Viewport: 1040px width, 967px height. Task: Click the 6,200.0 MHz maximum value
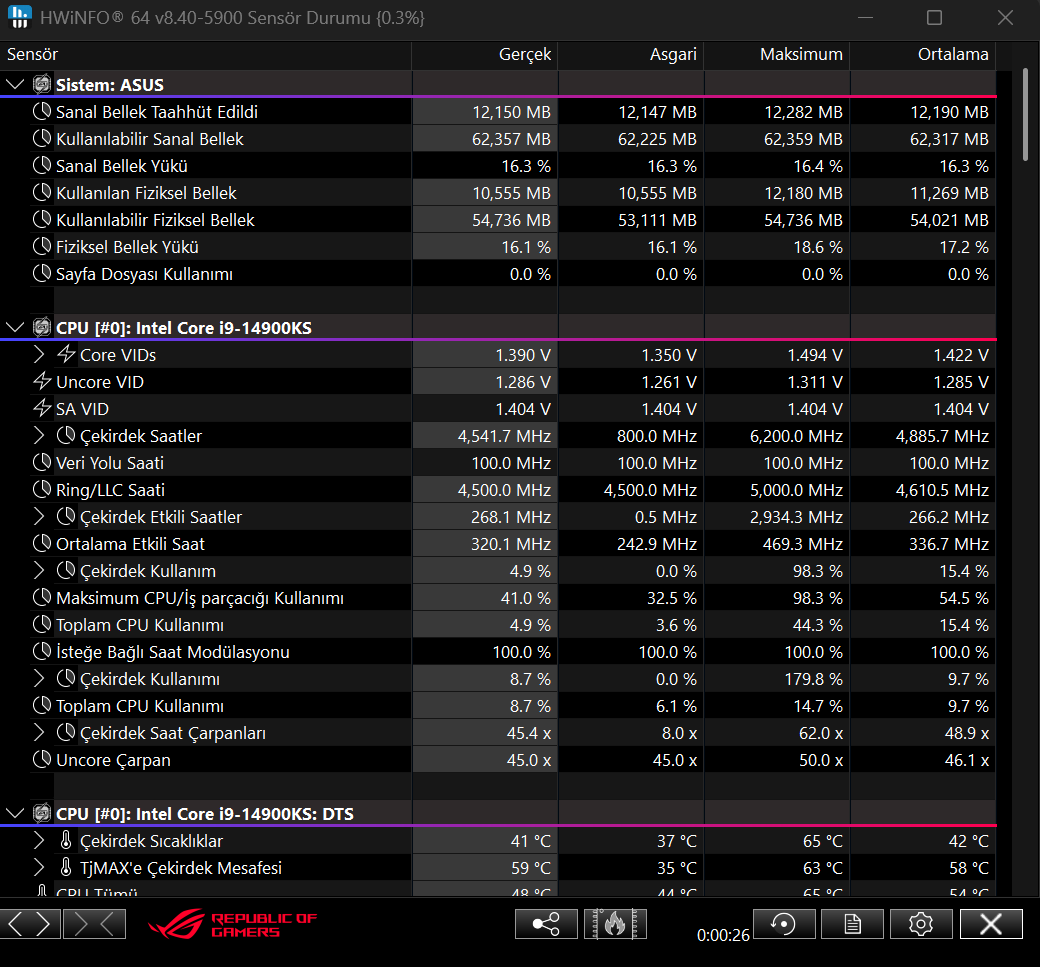796,436
